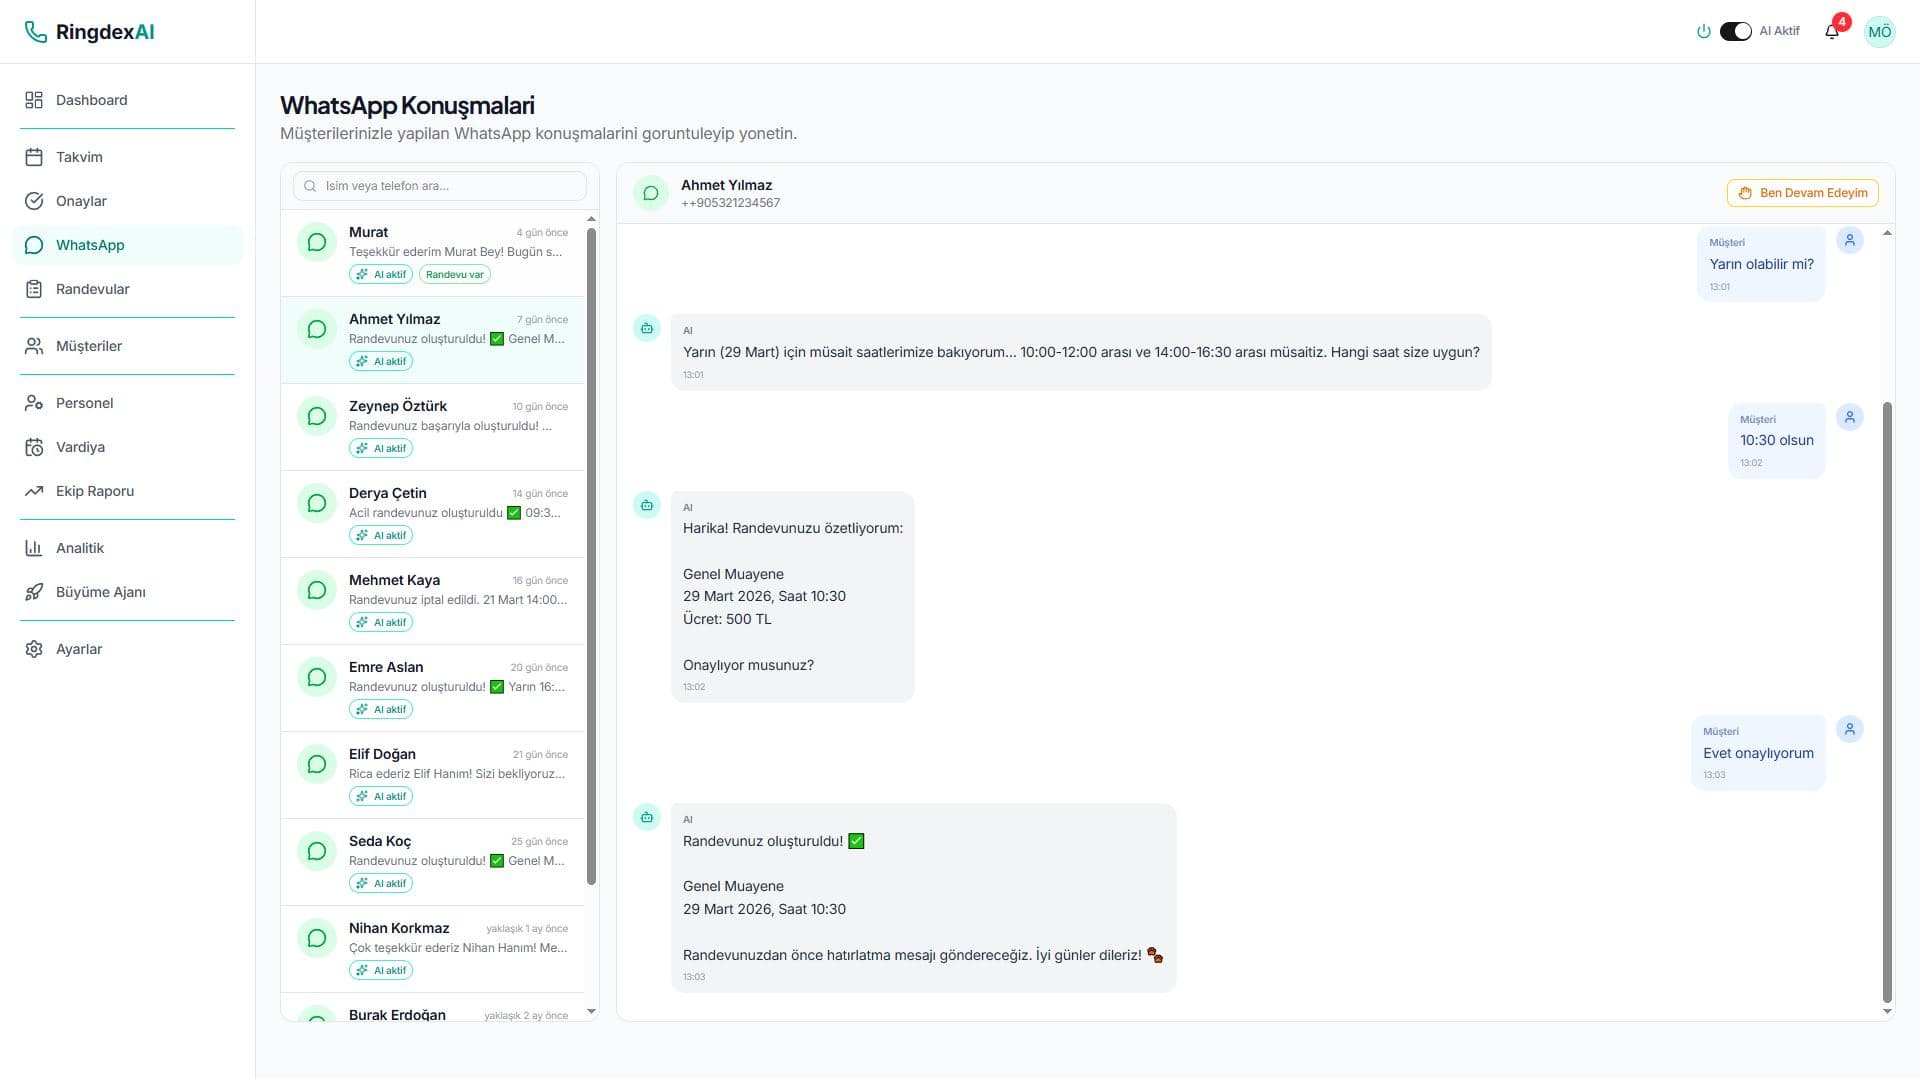Image resolution: width=1920 pixels, height=1079 pixels.
Task: Click AI aktif badge under Mehmet Kaya
Action: click(x=381, y=622)
